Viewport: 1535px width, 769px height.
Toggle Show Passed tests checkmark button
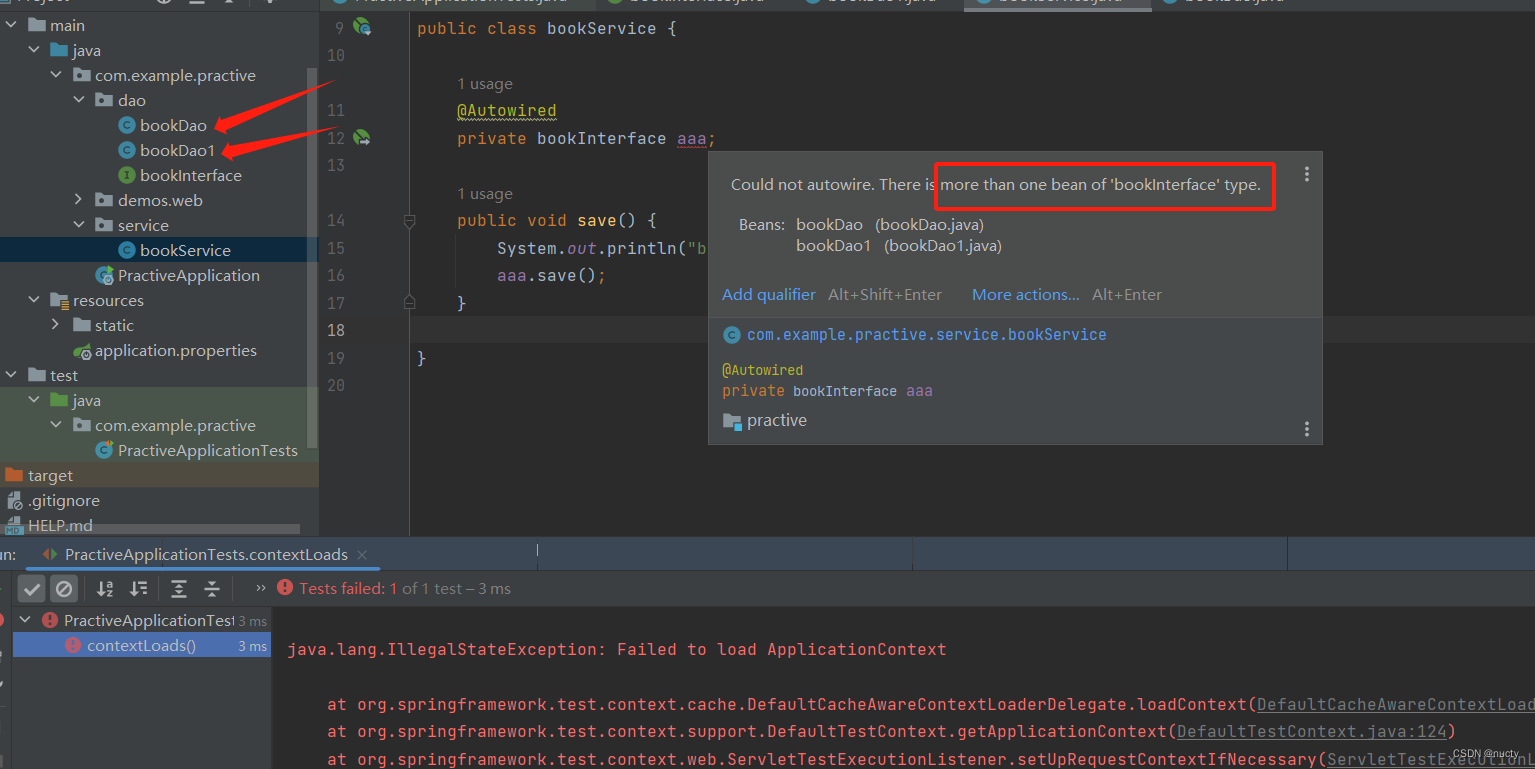click(x=32, y=589)
